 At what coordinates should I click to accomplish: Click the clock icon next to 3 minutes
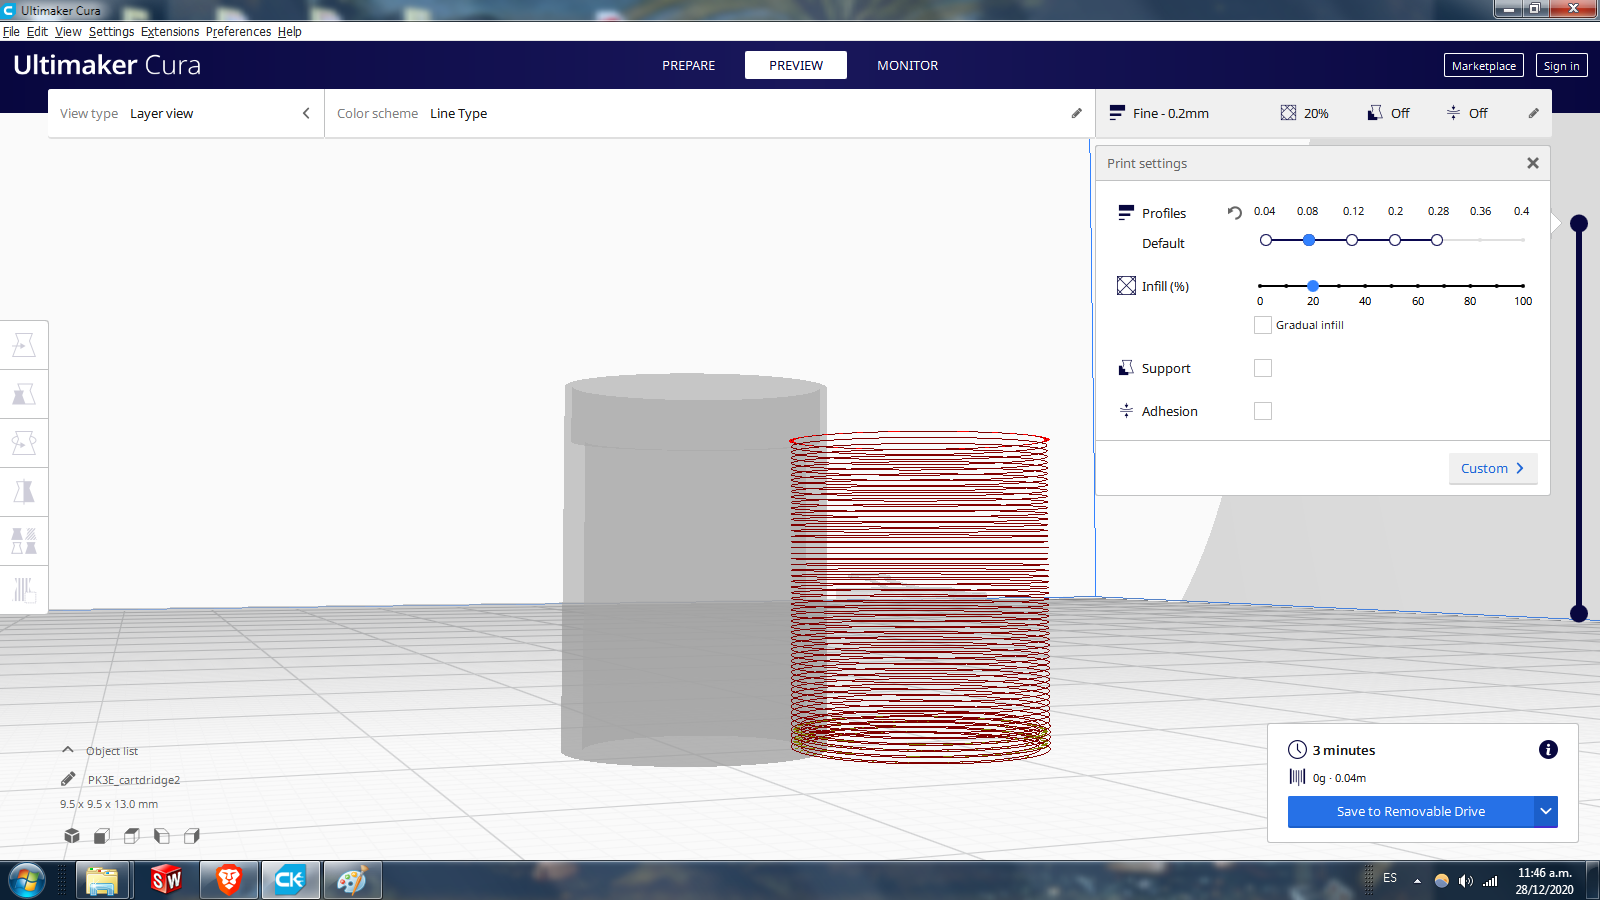[x=1297, y=750]
